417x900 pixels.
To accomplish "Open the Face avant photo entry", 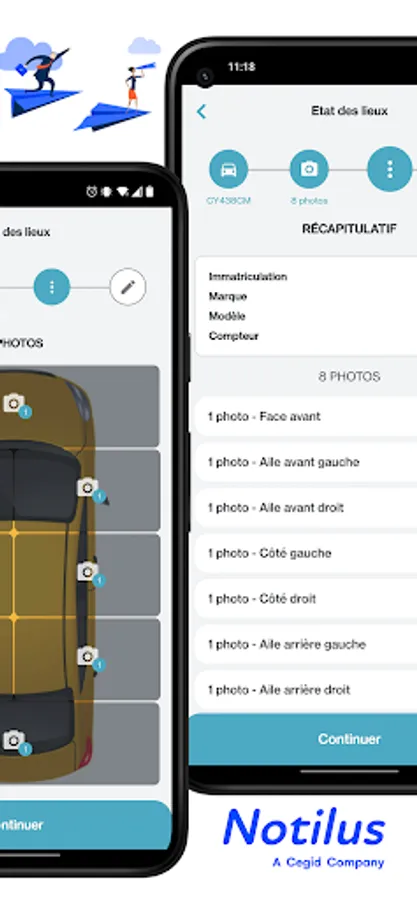I will click(306, 417).
